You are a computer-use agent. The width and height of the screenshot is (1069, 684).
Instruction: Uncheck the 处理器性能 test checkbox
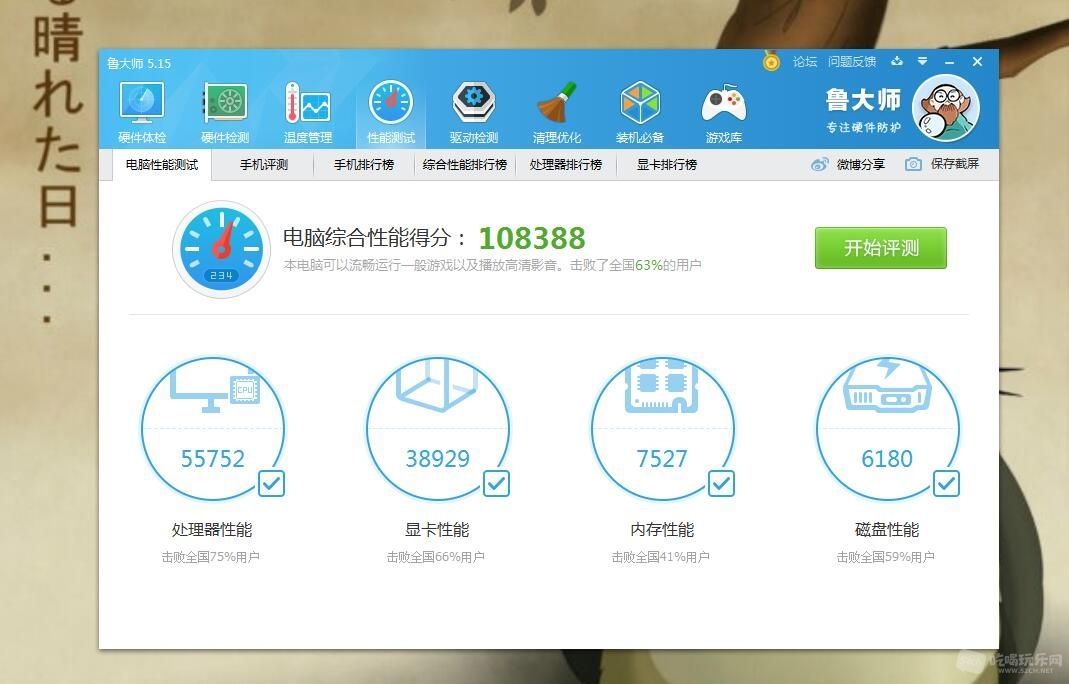(271, 484)
